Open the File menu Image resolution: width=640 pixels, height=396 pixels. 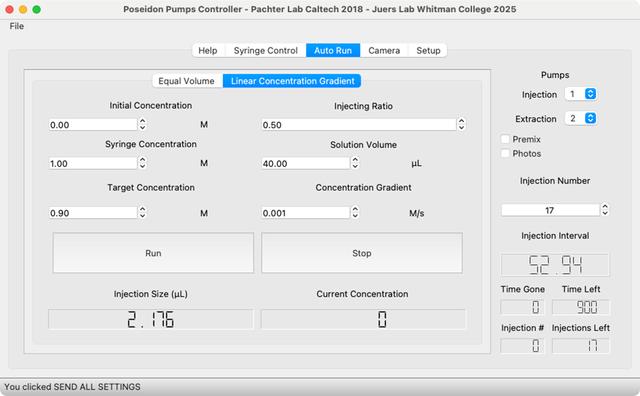17,26
